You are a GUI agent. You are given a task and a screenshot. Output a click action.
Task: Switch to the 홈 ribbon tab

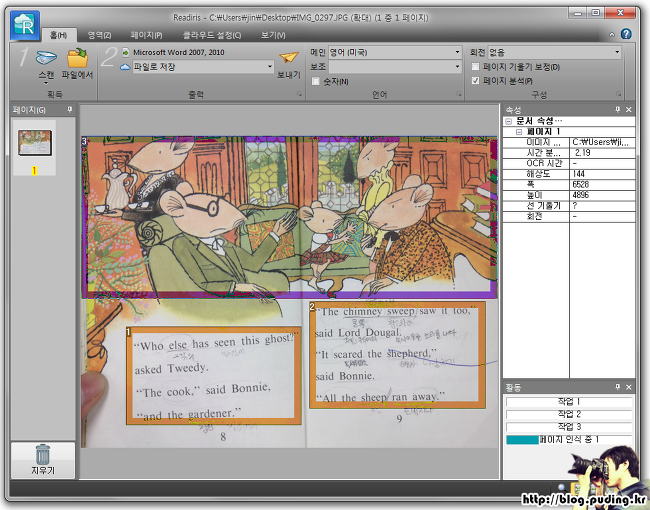58,35
